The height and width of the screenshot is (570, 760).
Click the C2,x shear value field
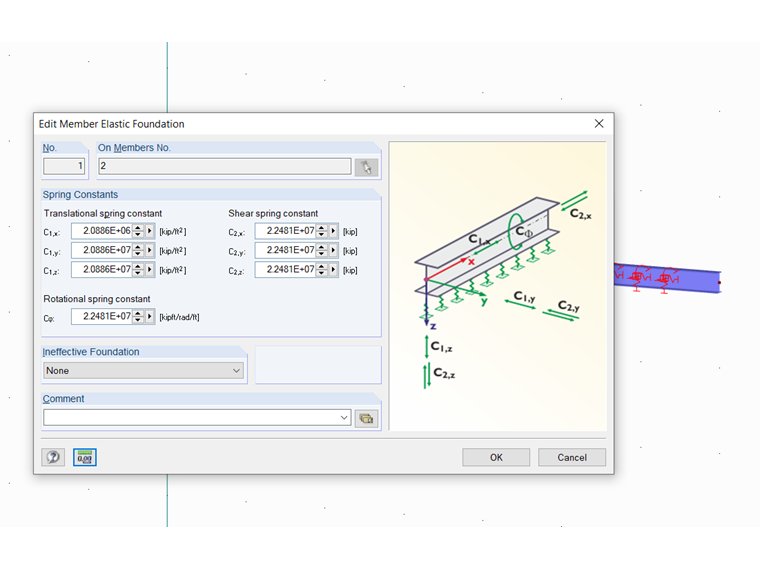tap(285, 231)
